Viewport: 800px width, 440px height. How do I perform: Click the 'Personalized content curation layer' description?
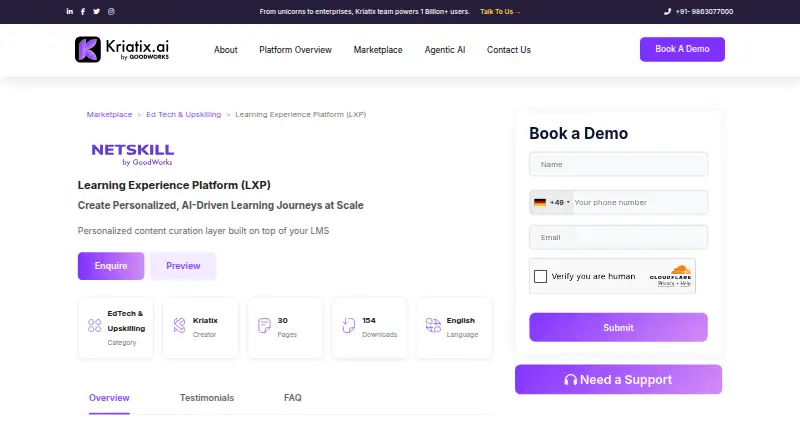click(203, 231)
